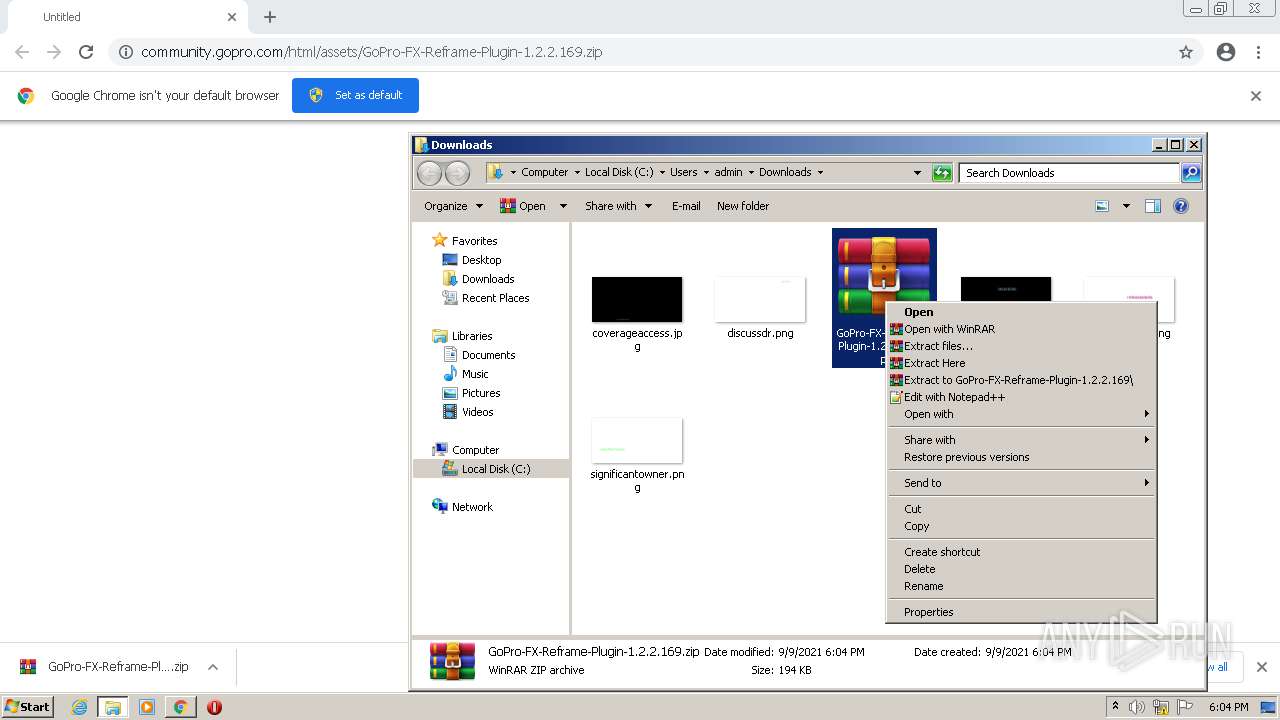
Task: Dismiss the default browser infobar
Action: click(1256, 96)
